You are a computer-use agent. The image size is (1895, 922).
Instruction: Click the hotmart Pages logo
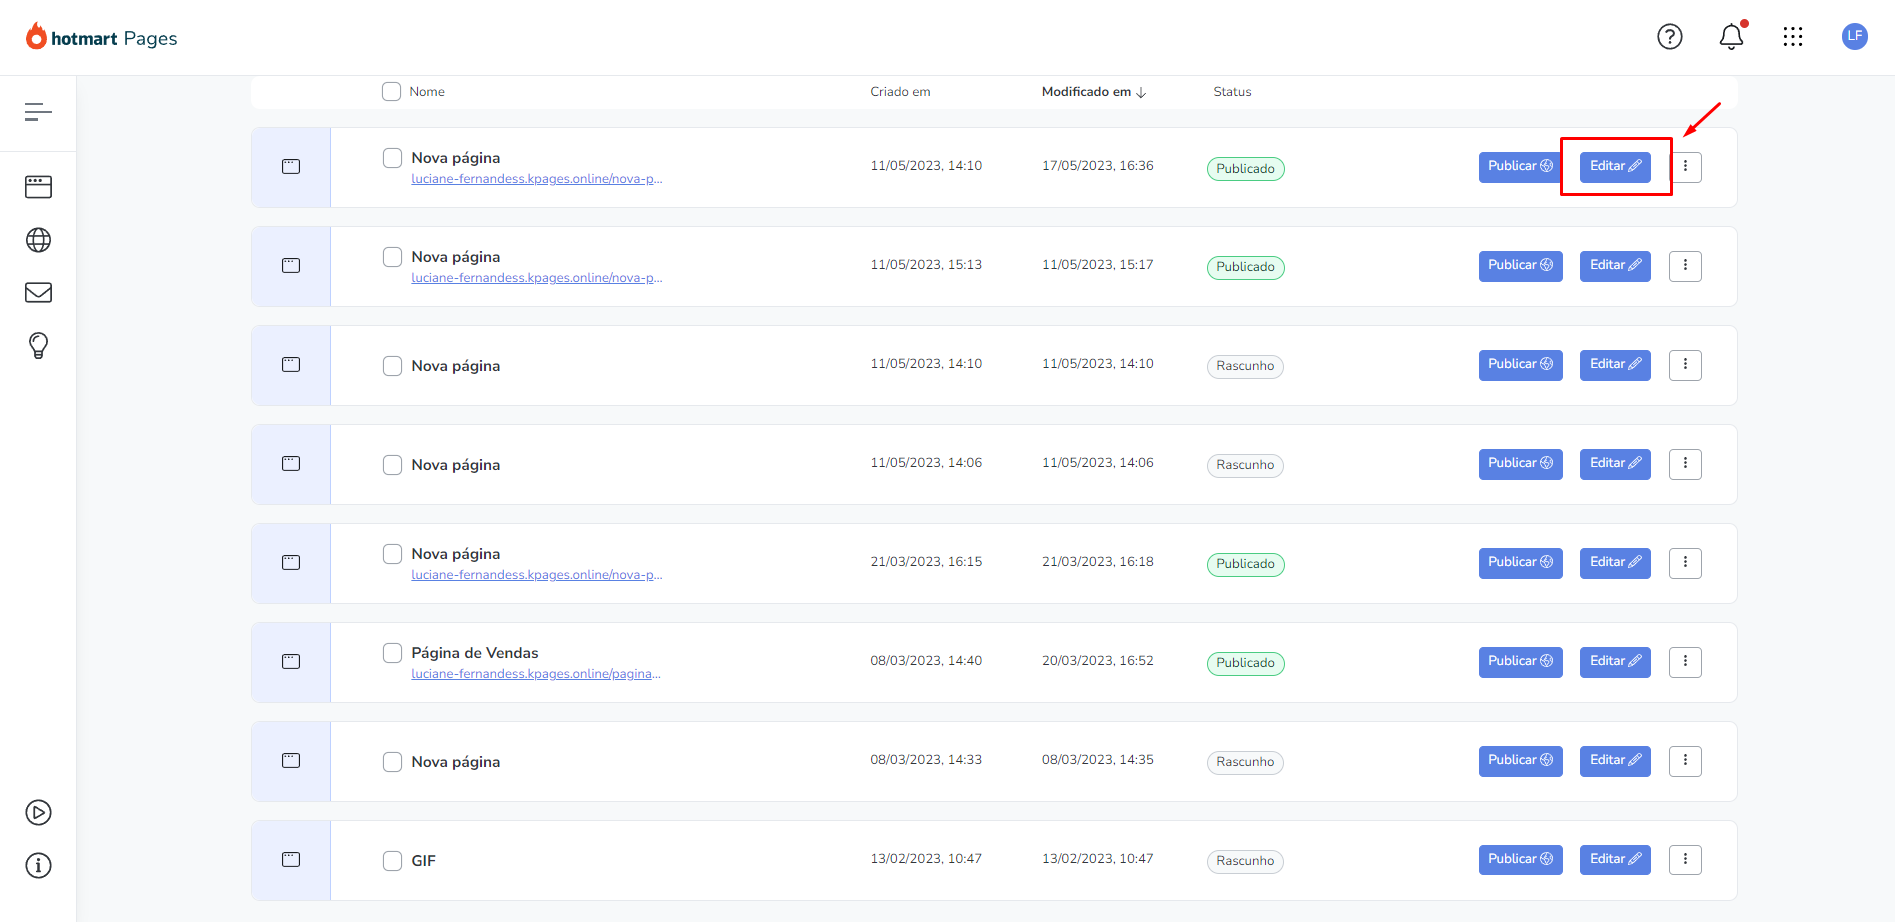click(102, 38)
